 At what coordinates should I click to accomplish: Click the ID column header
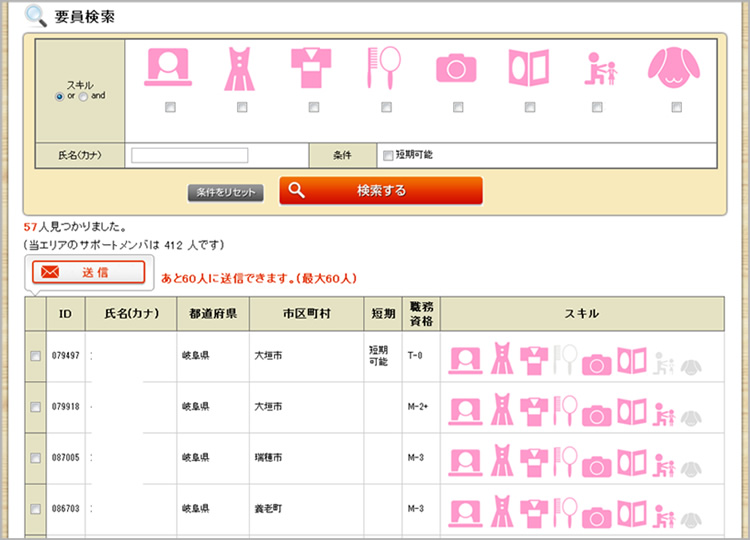66,314
